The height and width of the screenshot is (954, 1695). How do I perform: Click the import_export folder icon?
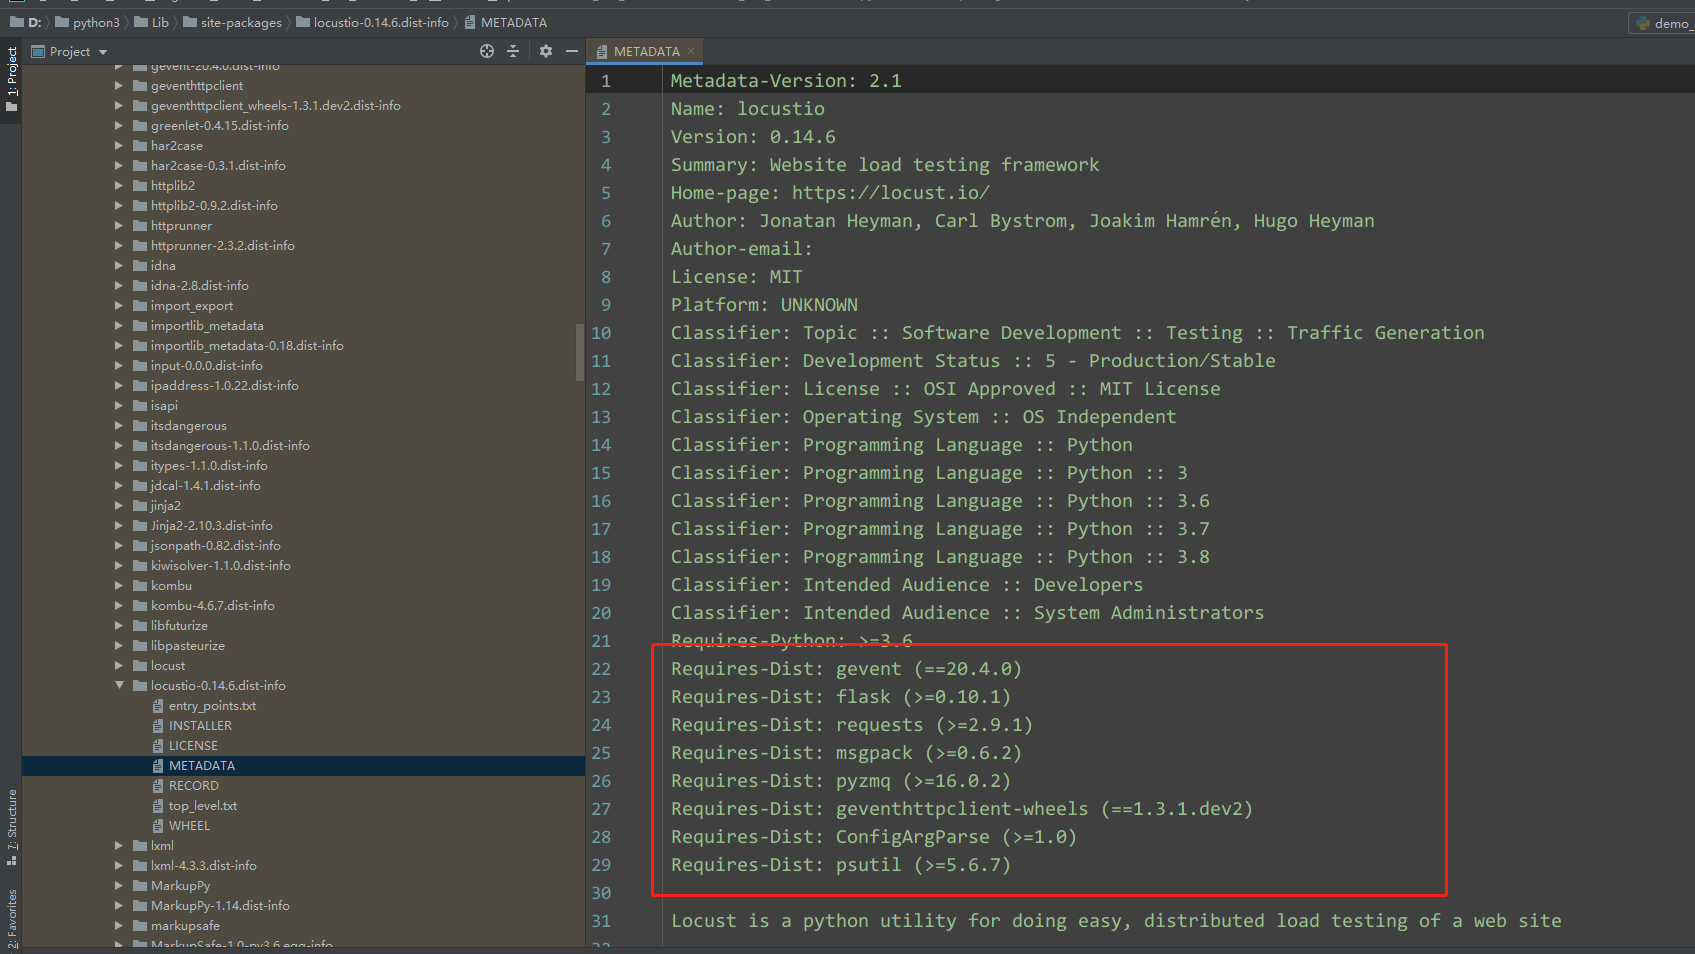click(x=140, y=305)
